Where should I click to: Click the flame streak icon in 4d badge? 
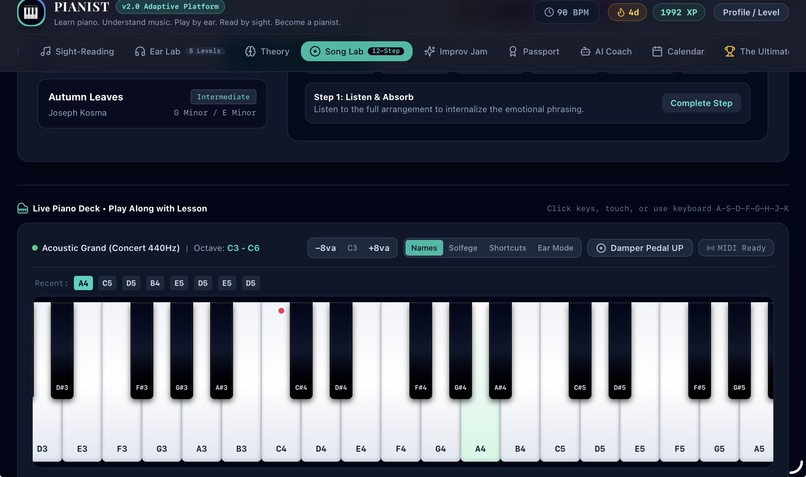point(620,12)
